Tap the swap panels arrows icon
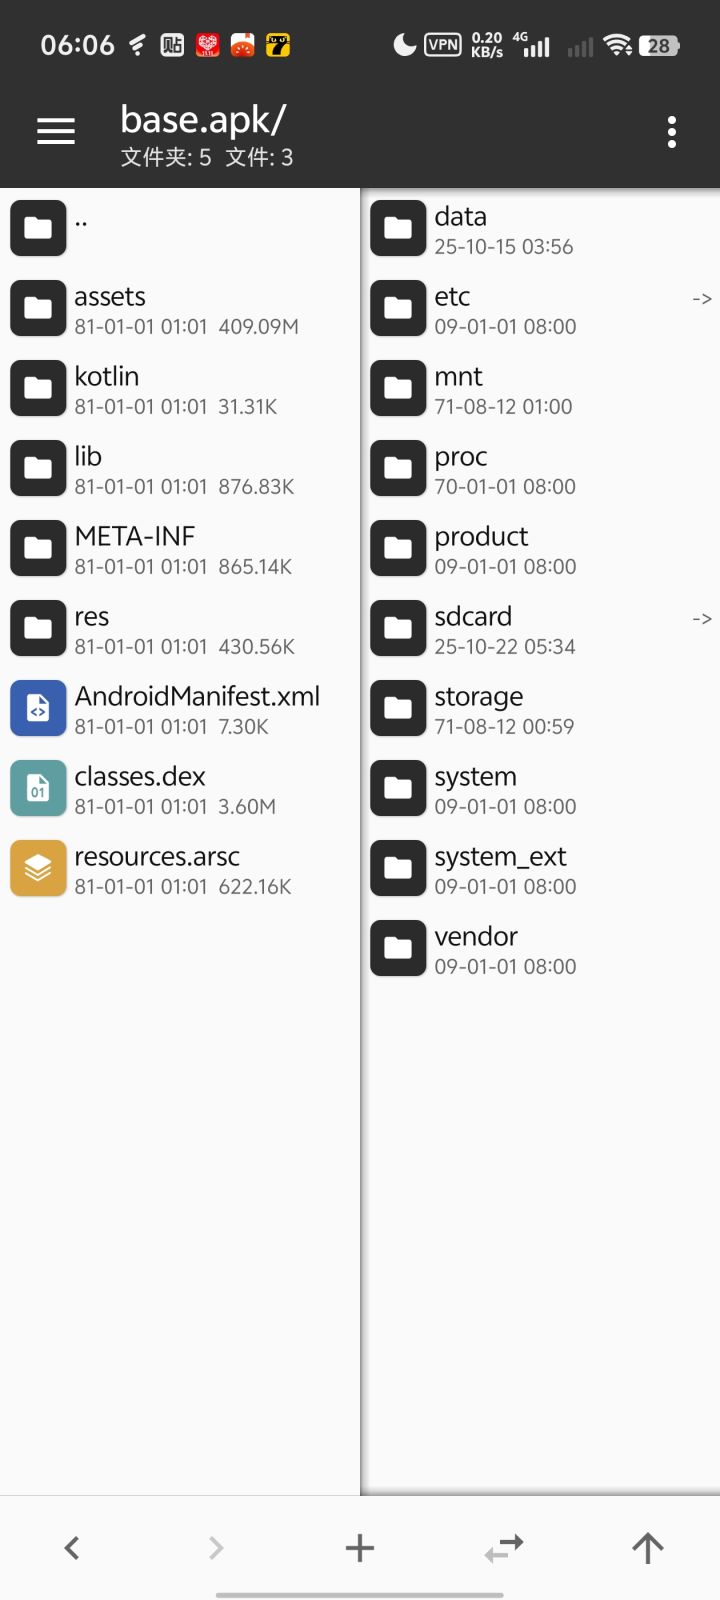Viewport: 720px width, 1600px height. 504,1548
